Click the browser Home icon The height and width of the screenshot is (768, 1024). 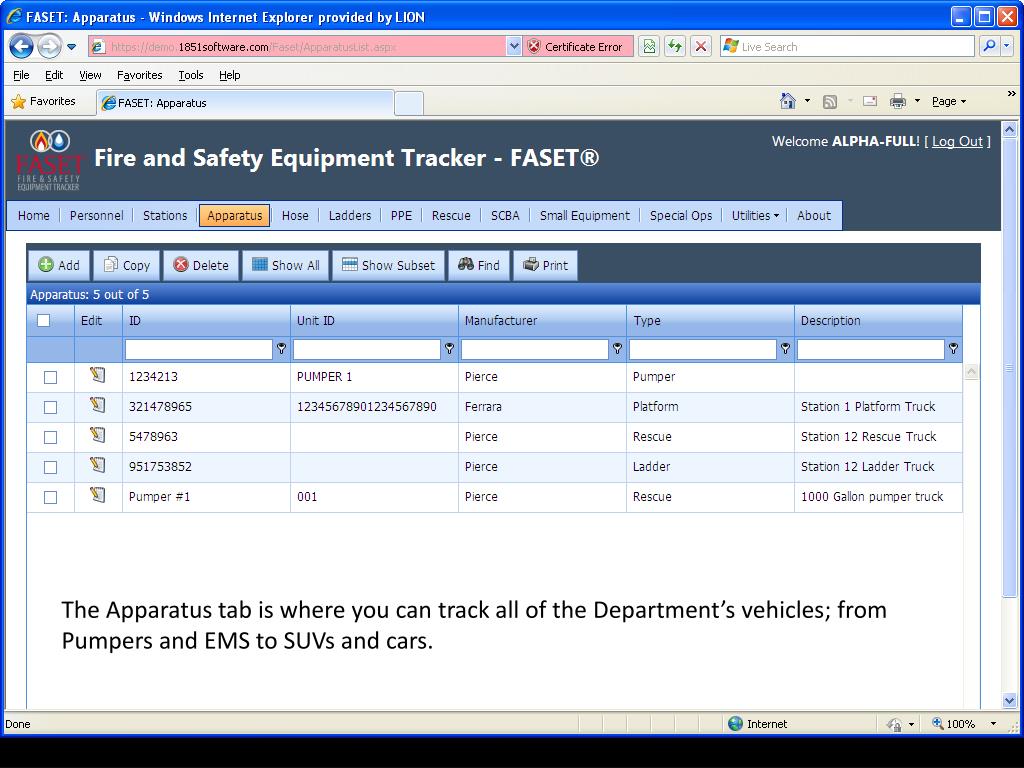pyautogui.click(x=788, y=101)
